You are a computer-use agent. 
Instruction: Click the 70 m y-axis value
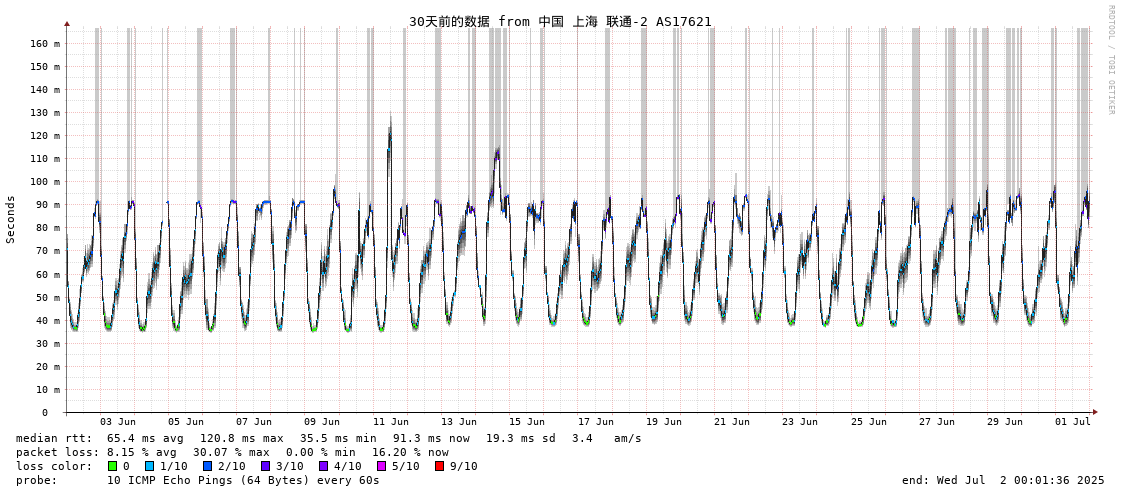tap(48, 251)
